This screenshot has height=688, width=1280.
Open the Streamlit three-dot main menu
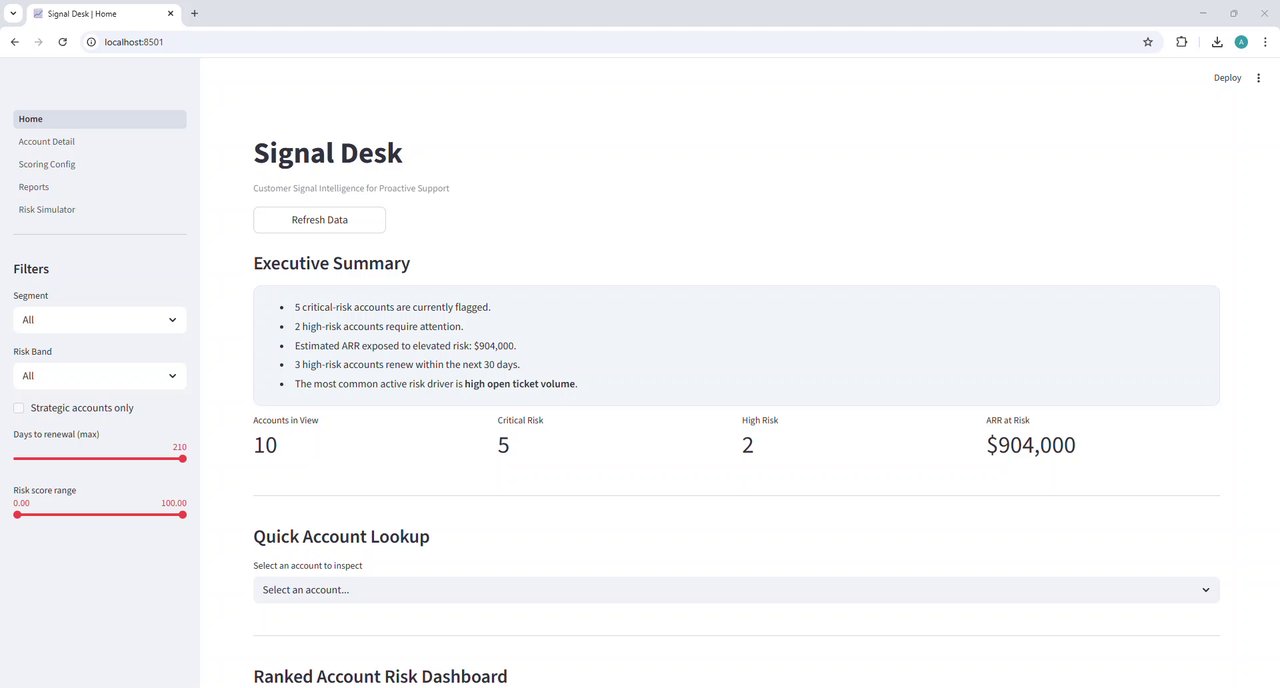click(1258, 78)
